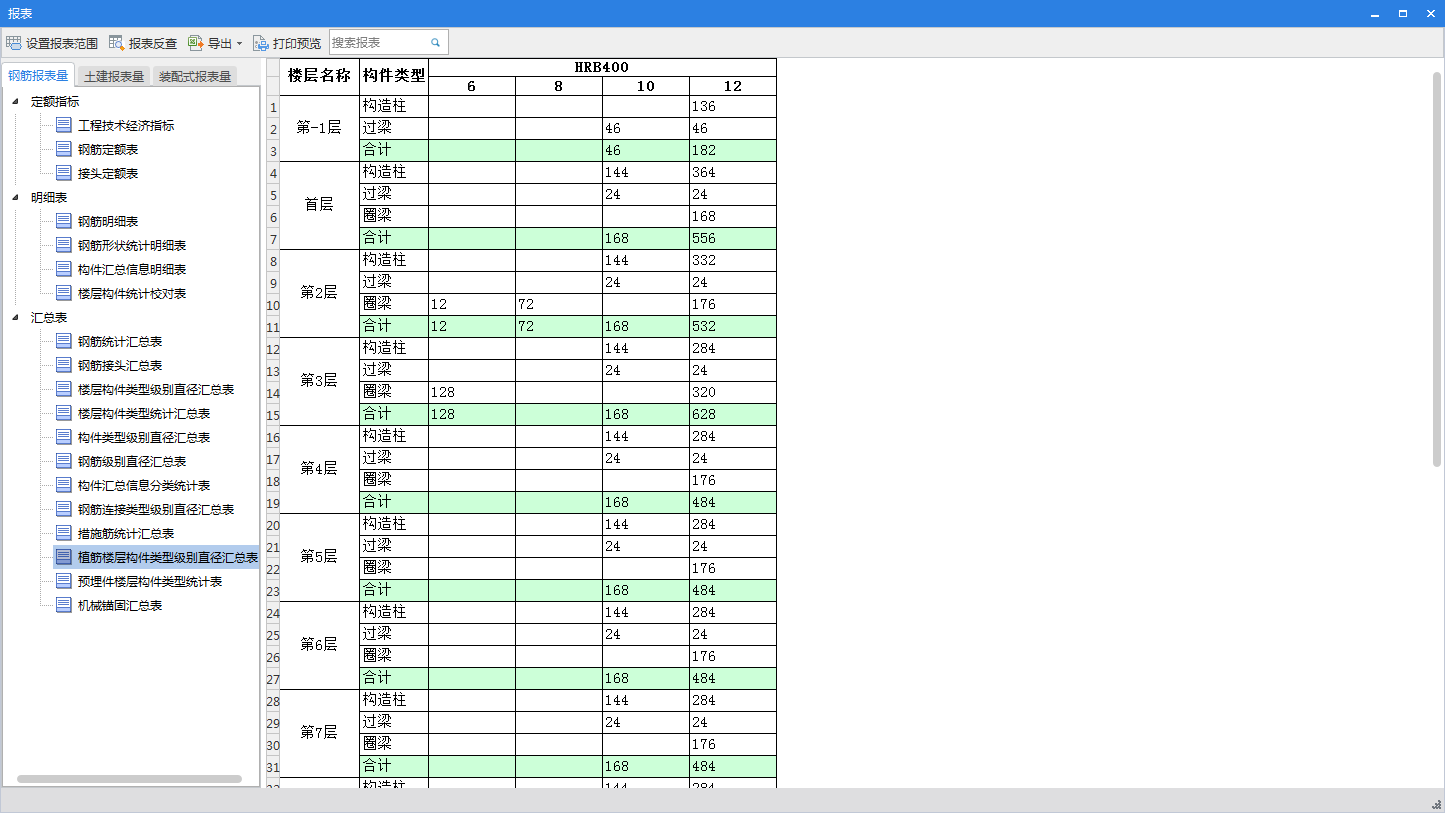Select the cell with value 332
This screenshot has height=813, width=1445.
point(733,260)
